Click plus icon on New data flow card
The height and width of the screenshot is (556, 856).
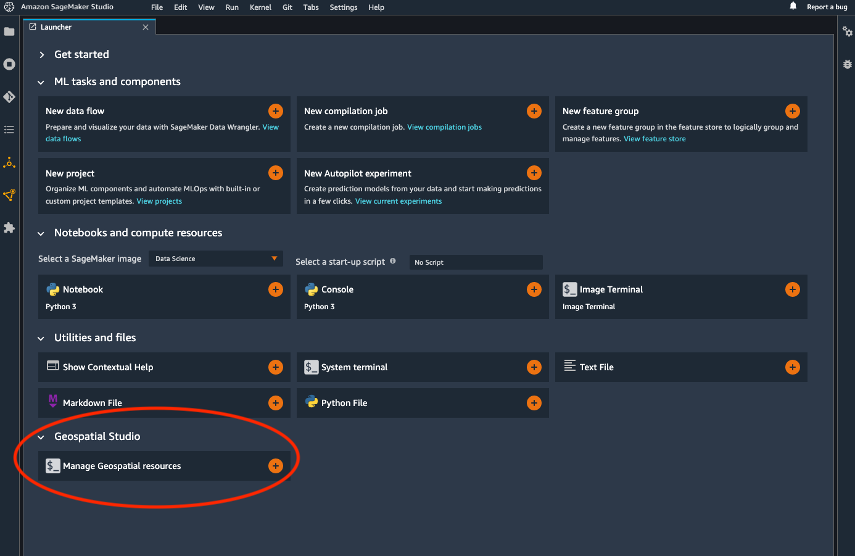coord(276,111)
